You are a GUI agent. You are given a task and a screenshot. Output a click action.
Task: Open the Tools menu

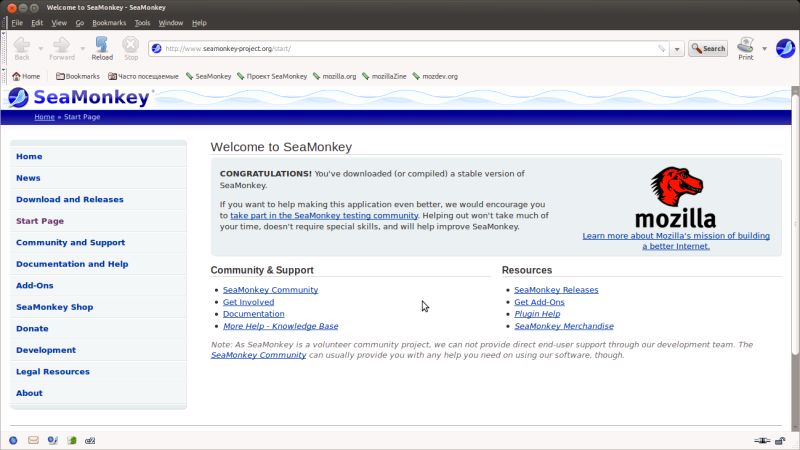[142, 23]
